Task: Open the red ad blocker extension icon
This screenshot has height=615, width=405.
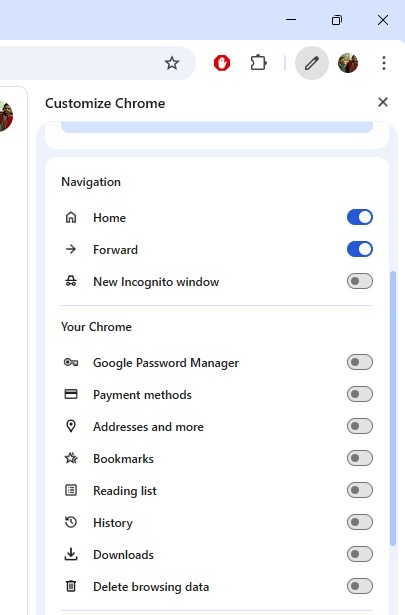Action: (222, 63)
